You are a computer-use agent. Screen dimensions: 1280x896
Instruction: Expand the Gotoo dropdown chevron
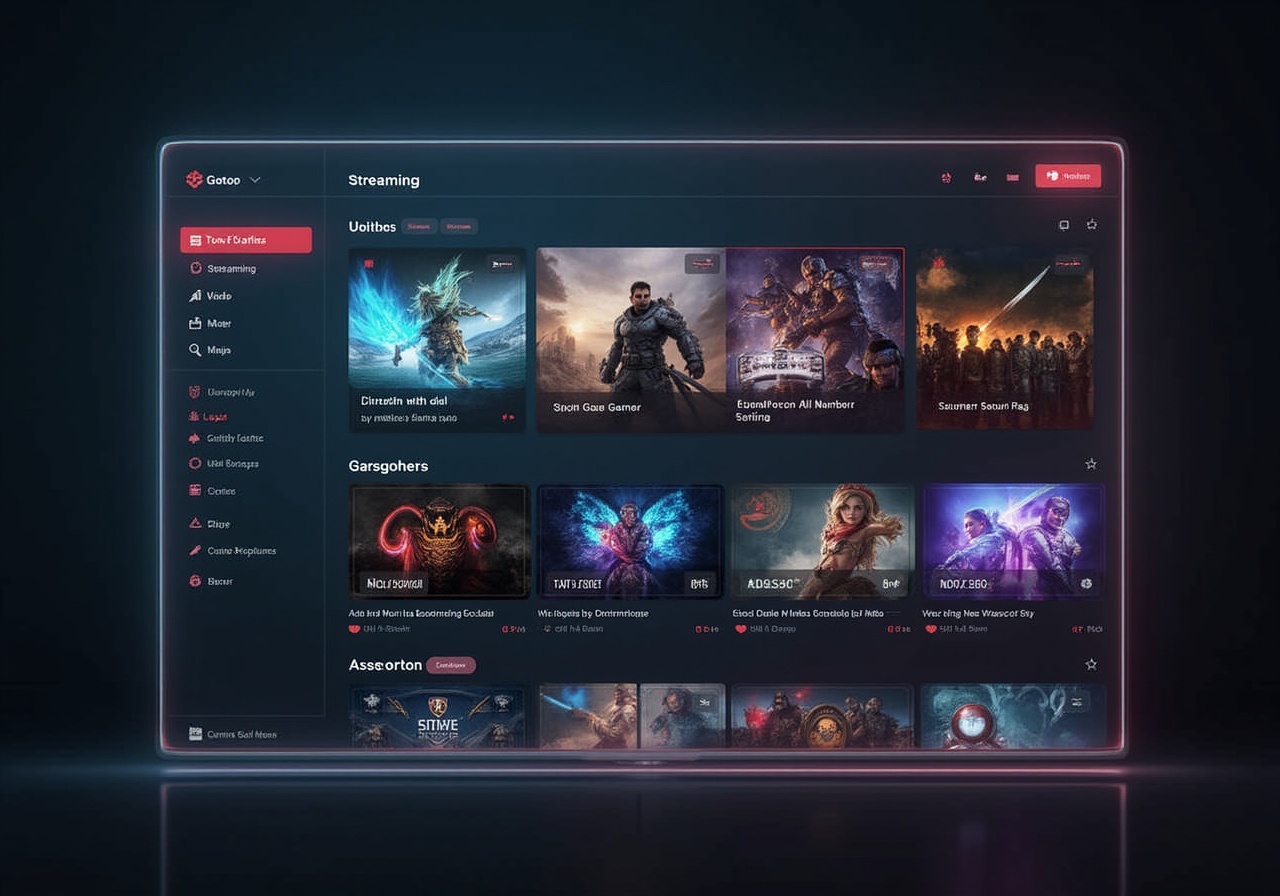coord(255,180)
